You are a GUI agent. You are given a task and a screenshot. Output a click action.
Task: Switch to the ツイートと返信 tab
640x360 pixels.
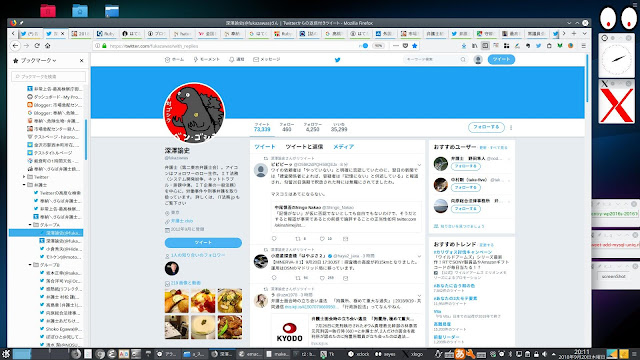tap(304, 147)
